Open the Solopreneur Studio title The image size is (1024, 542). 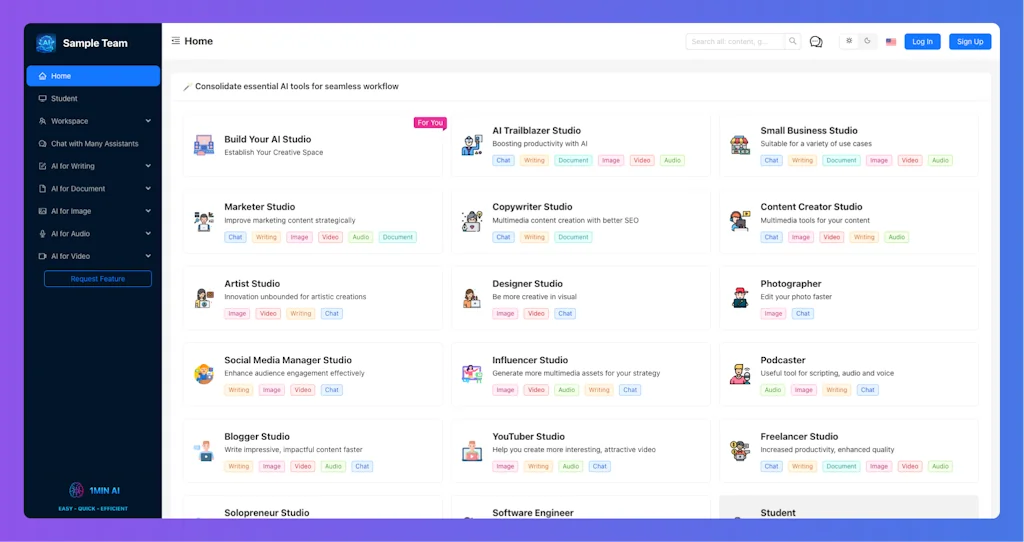click(266, 513)
